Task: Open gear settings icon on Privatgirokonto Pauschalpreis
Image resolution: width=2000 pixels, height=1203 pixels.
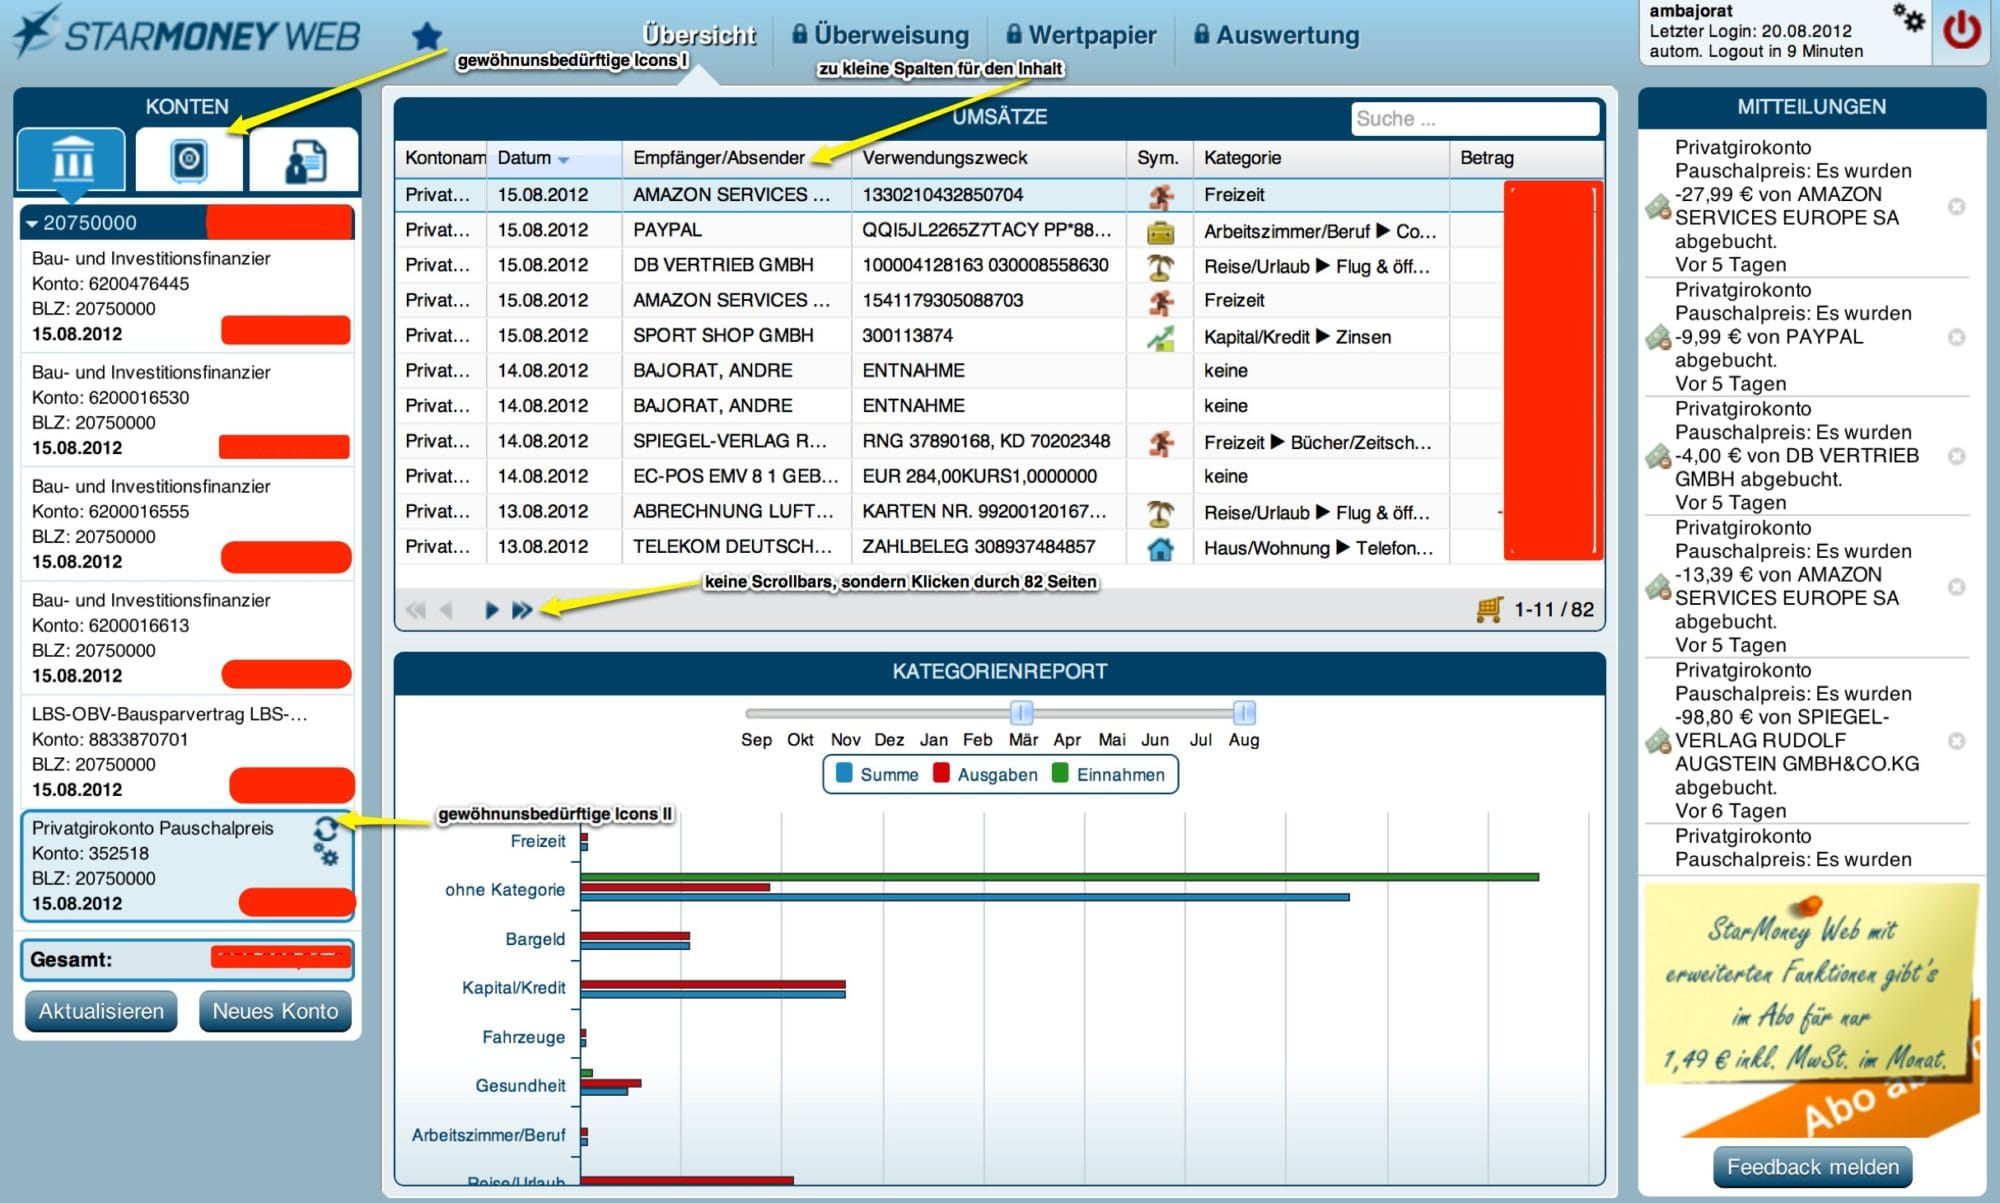Action: tap(326, 855)
